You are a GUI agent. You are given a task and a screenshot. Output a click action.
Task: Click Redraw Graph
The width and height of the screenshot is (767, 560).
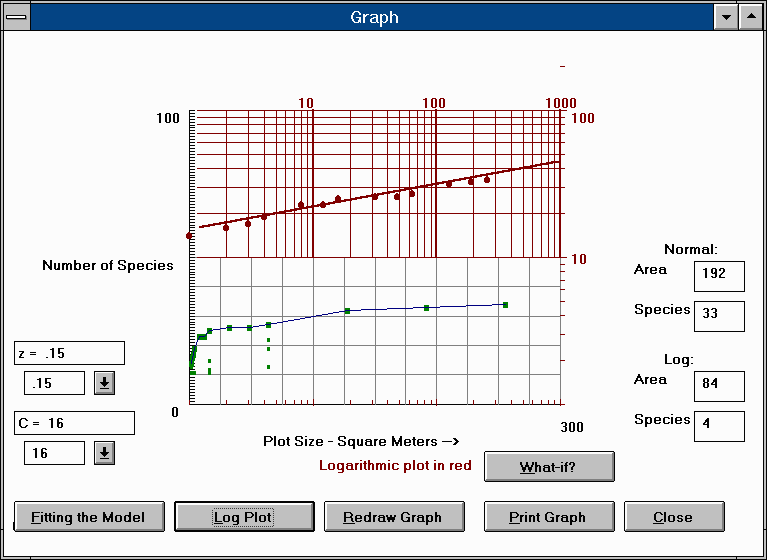(391, 517)
